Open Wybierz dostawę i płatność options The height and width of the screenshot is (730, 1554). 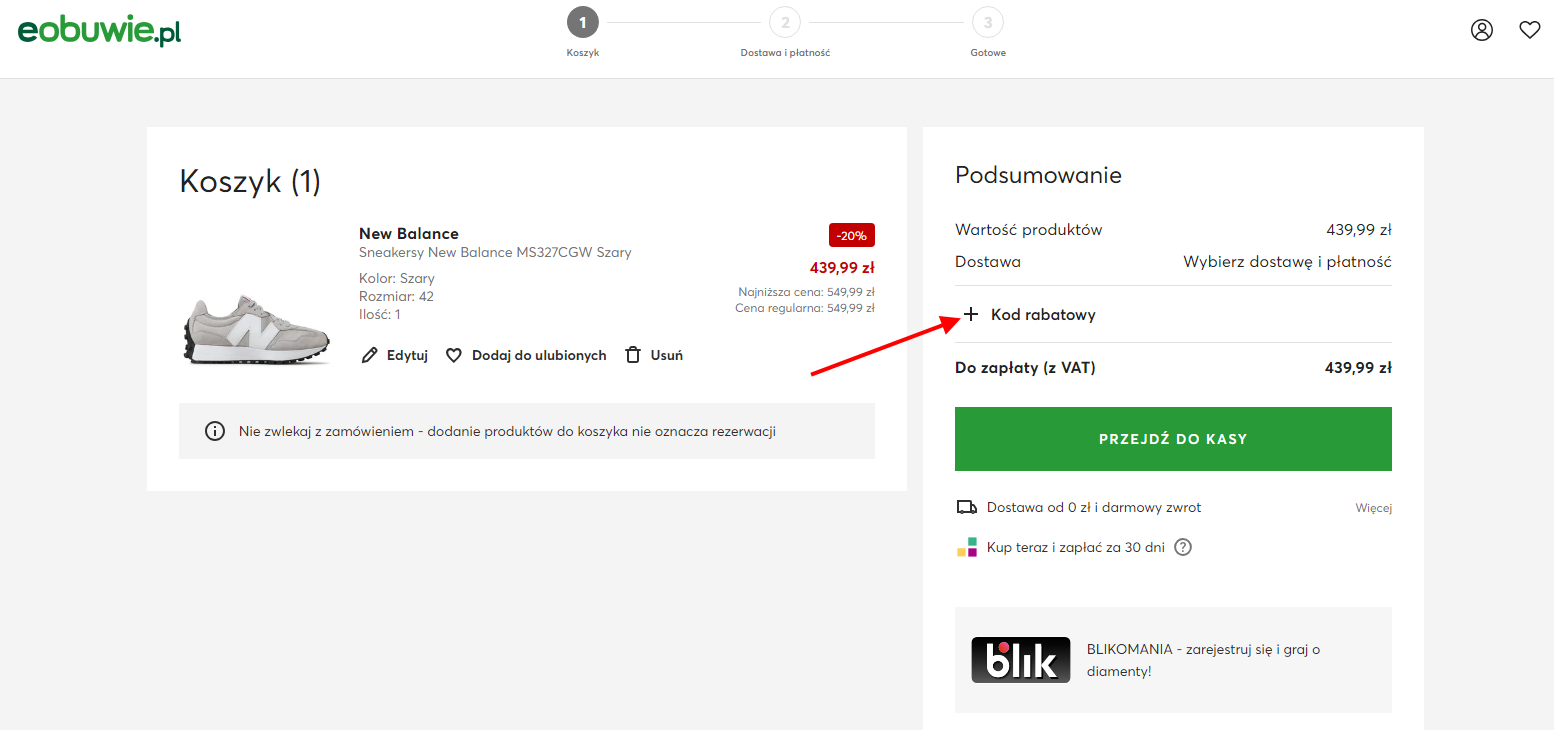pyautogui.click(x=1286, y=261)
